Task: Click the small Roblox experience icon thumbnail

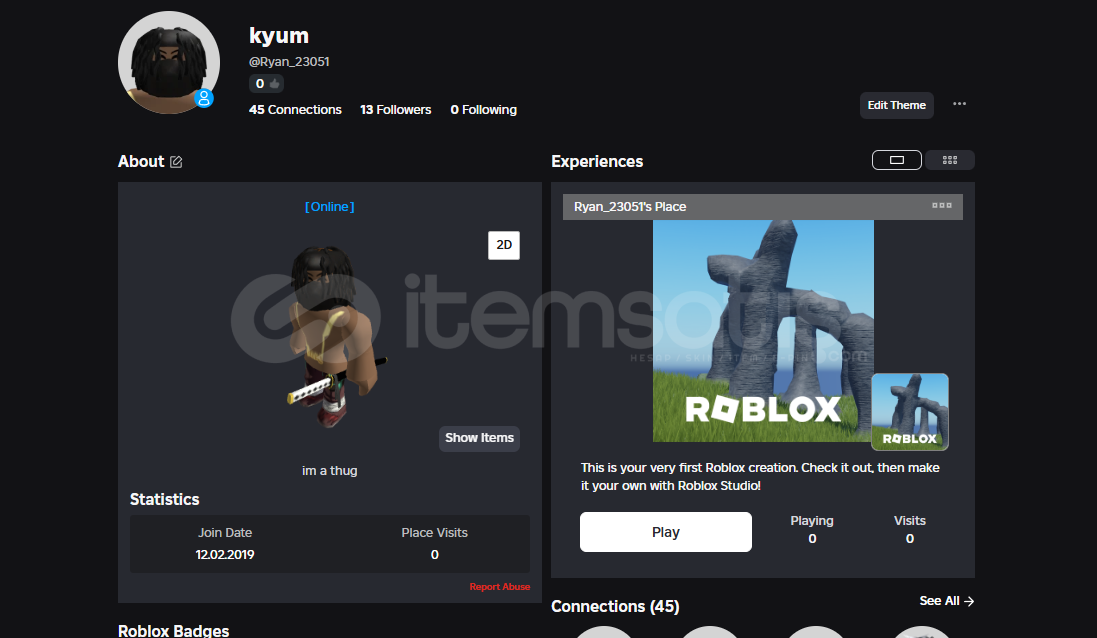Action: click(x=910, y=411)
